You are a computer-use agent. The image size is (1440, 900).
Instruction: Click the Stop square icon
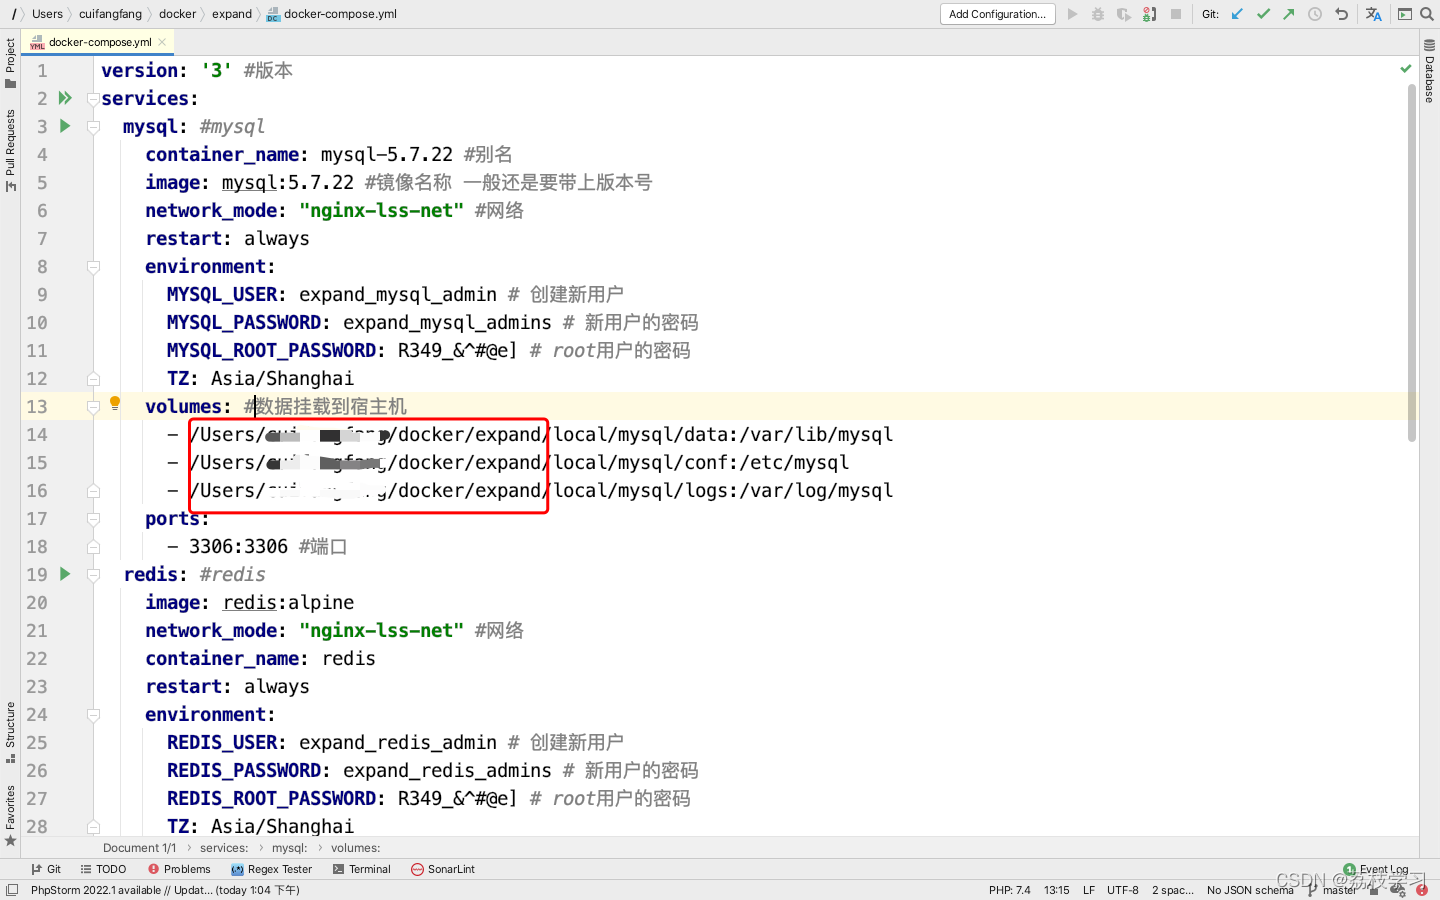pyautogui.click(x=1176, y=14)
